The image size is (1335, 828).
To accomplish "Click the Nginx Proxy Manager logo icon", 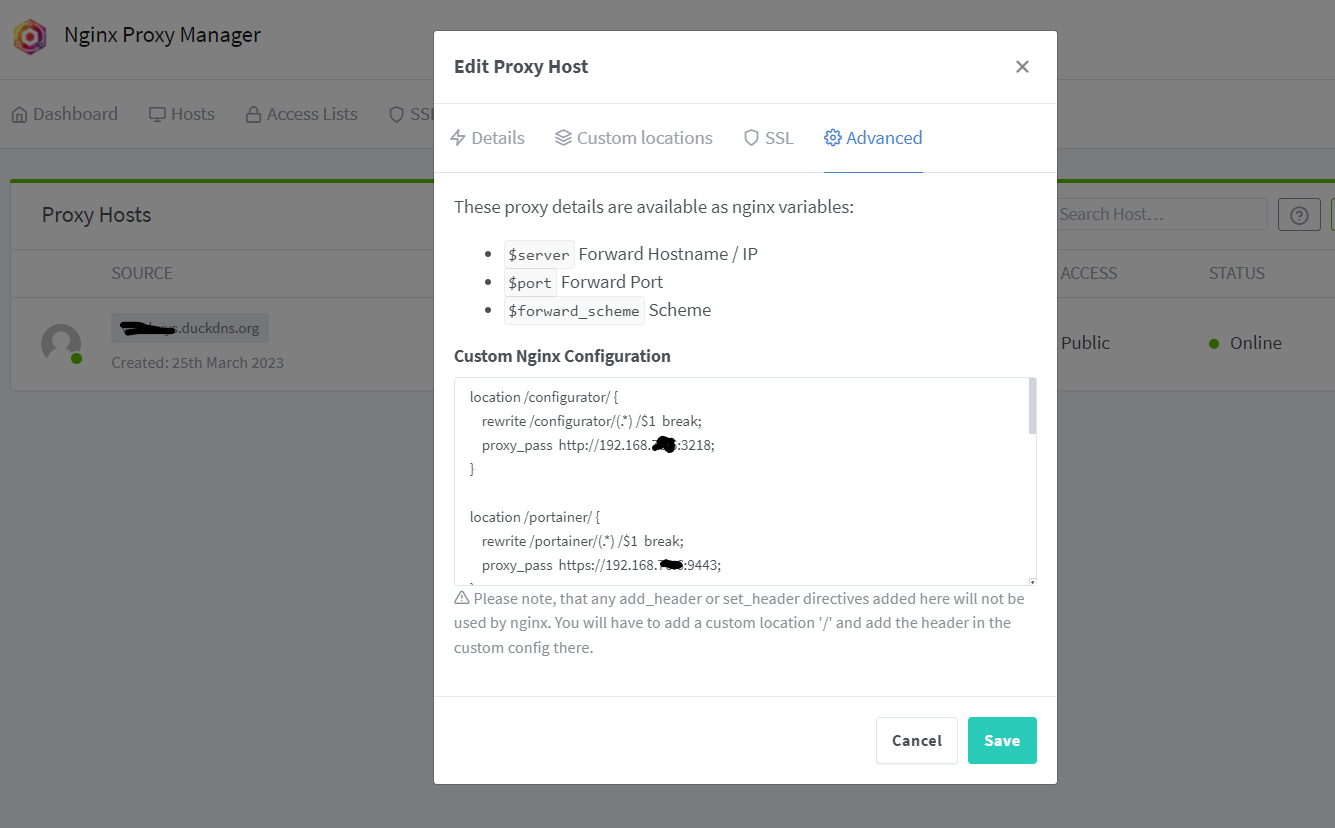I will [x=29, y=35].
